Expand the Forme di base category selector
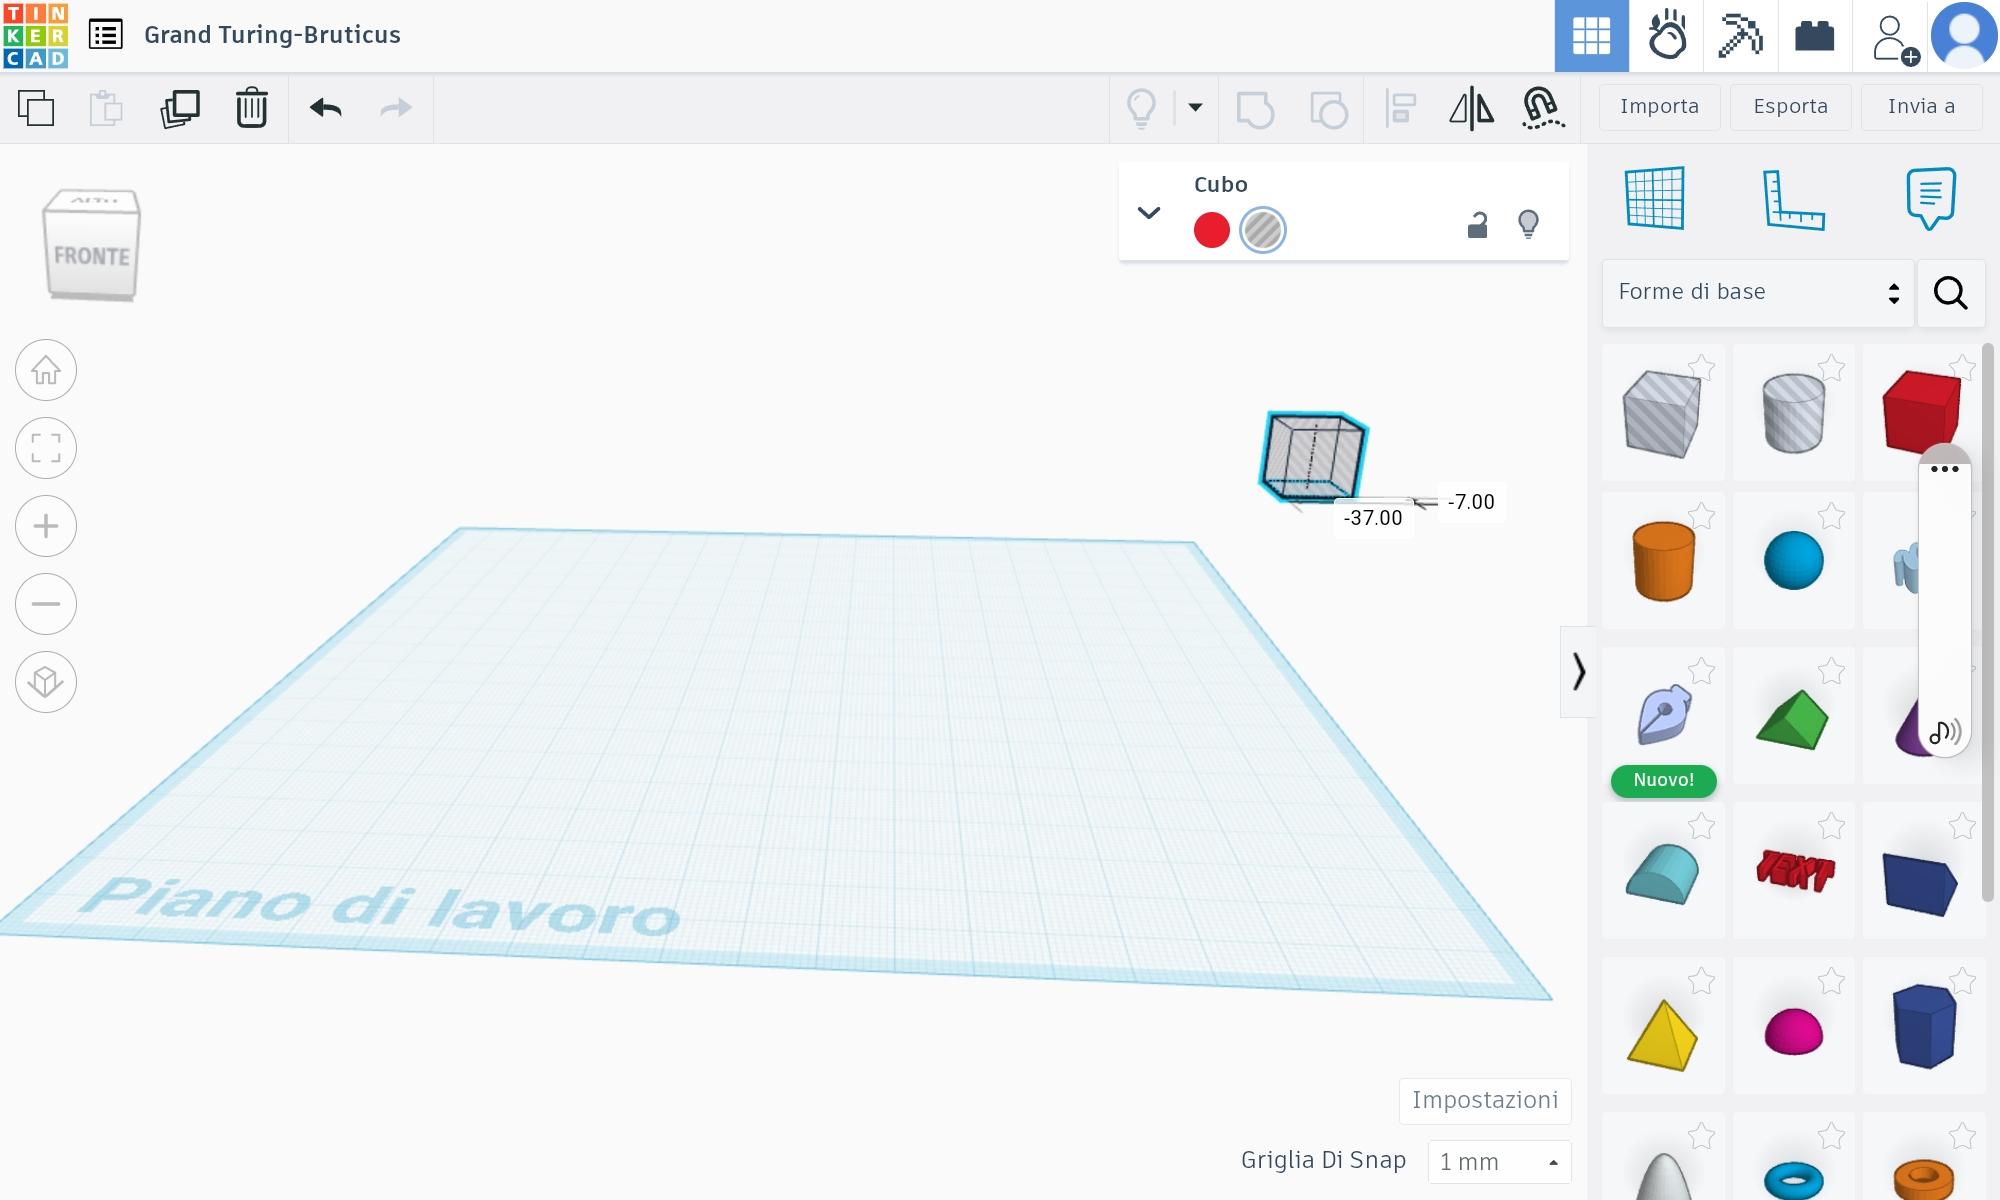The width and height of the screenshot is (2000, 1200). [1893, 293]
